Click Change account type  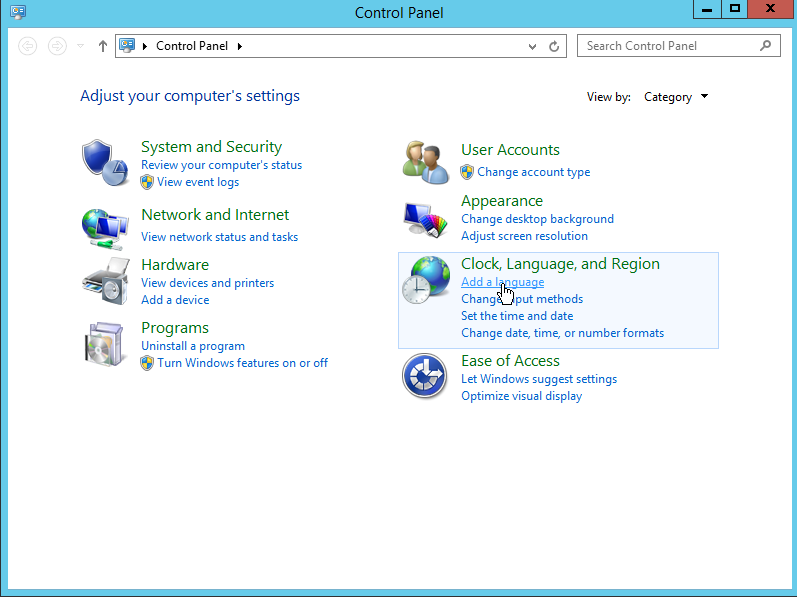(x=533, y=172)
